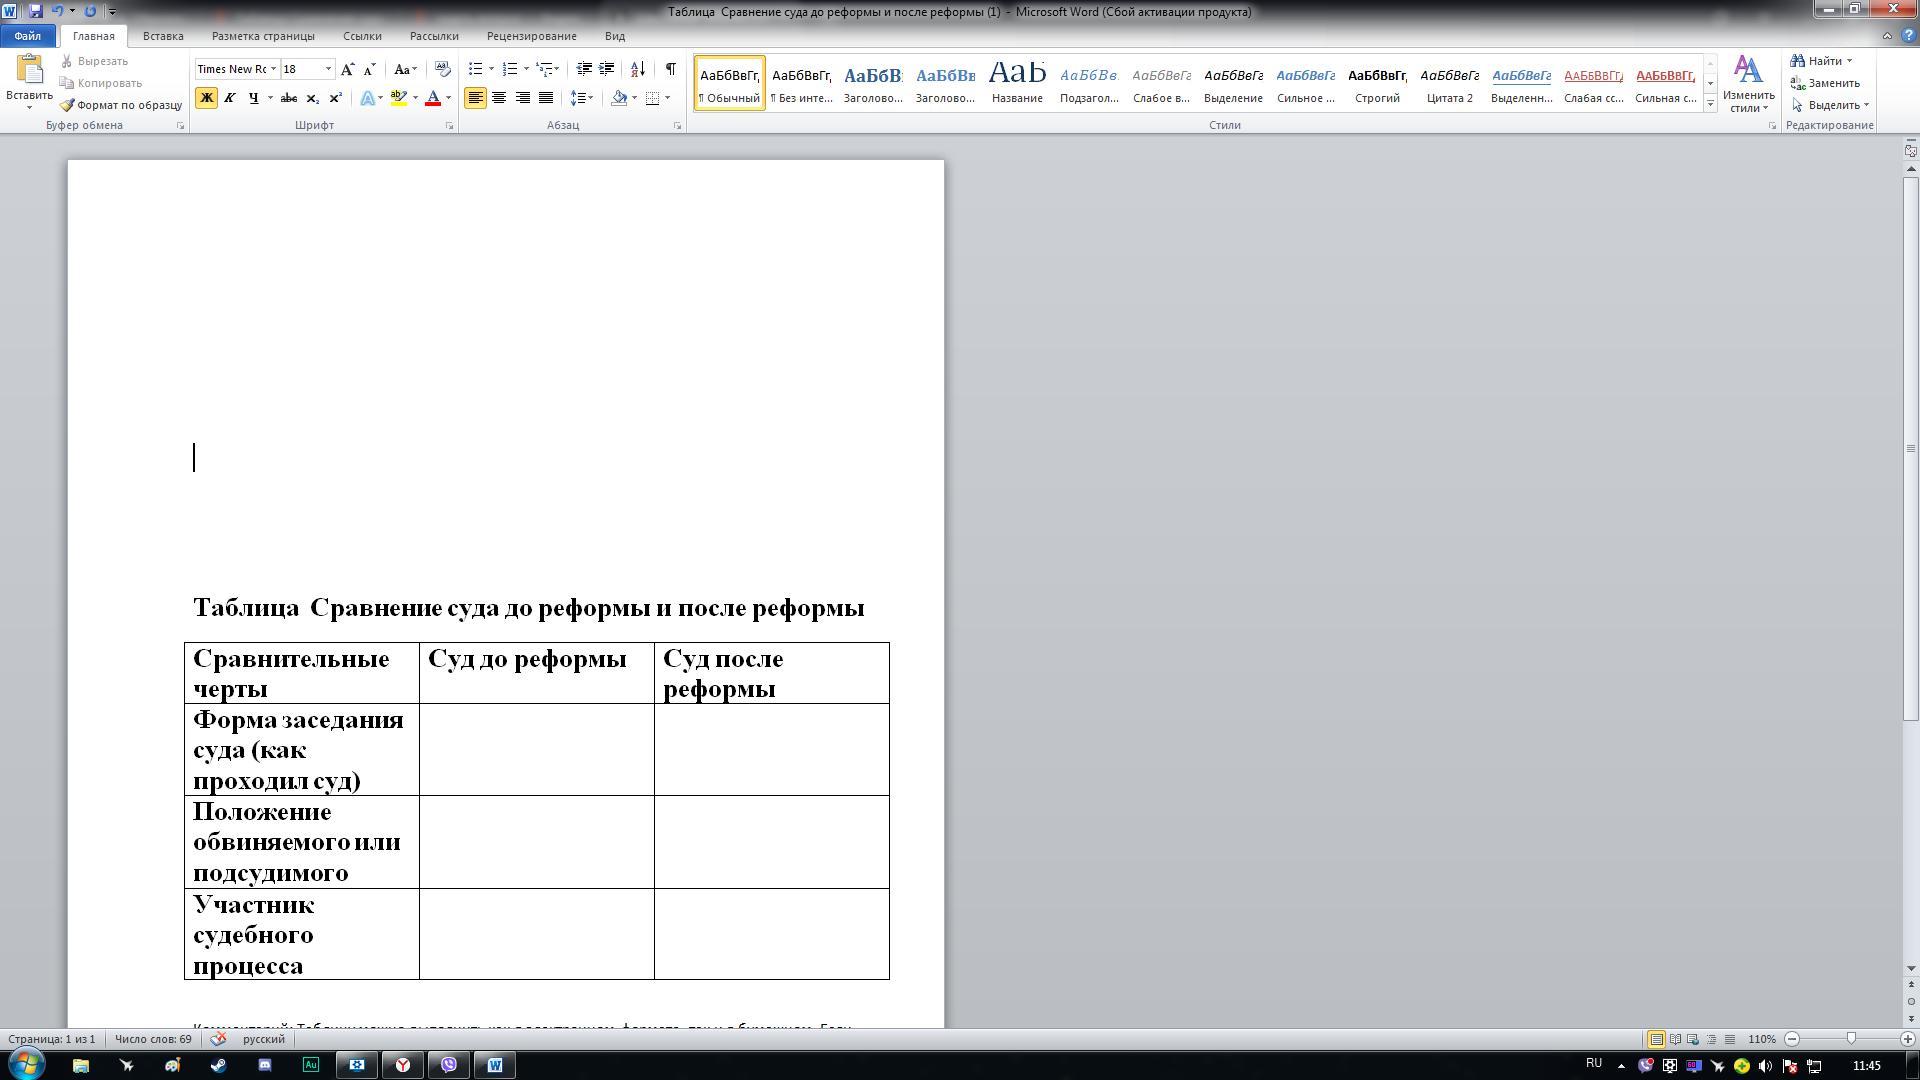Center-align the paragraph text

tap(499, 98)
